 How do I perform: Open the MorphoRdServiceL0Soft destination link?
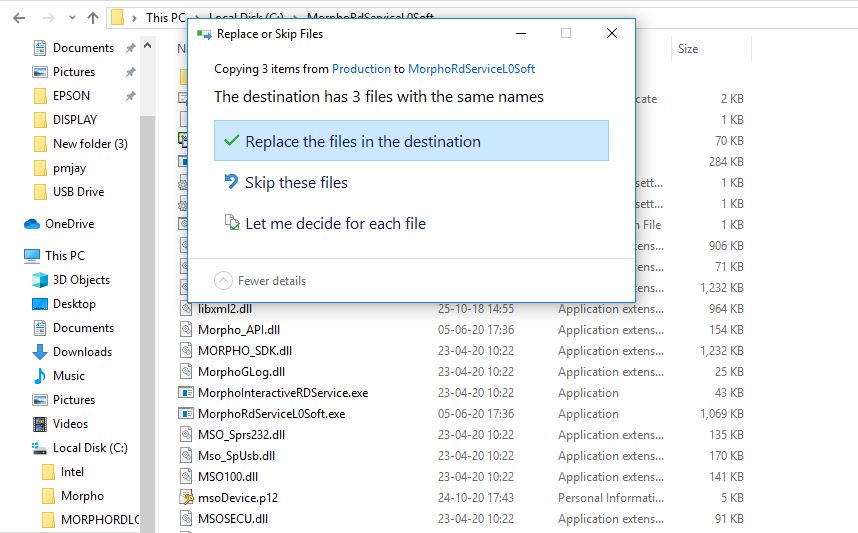471,69
